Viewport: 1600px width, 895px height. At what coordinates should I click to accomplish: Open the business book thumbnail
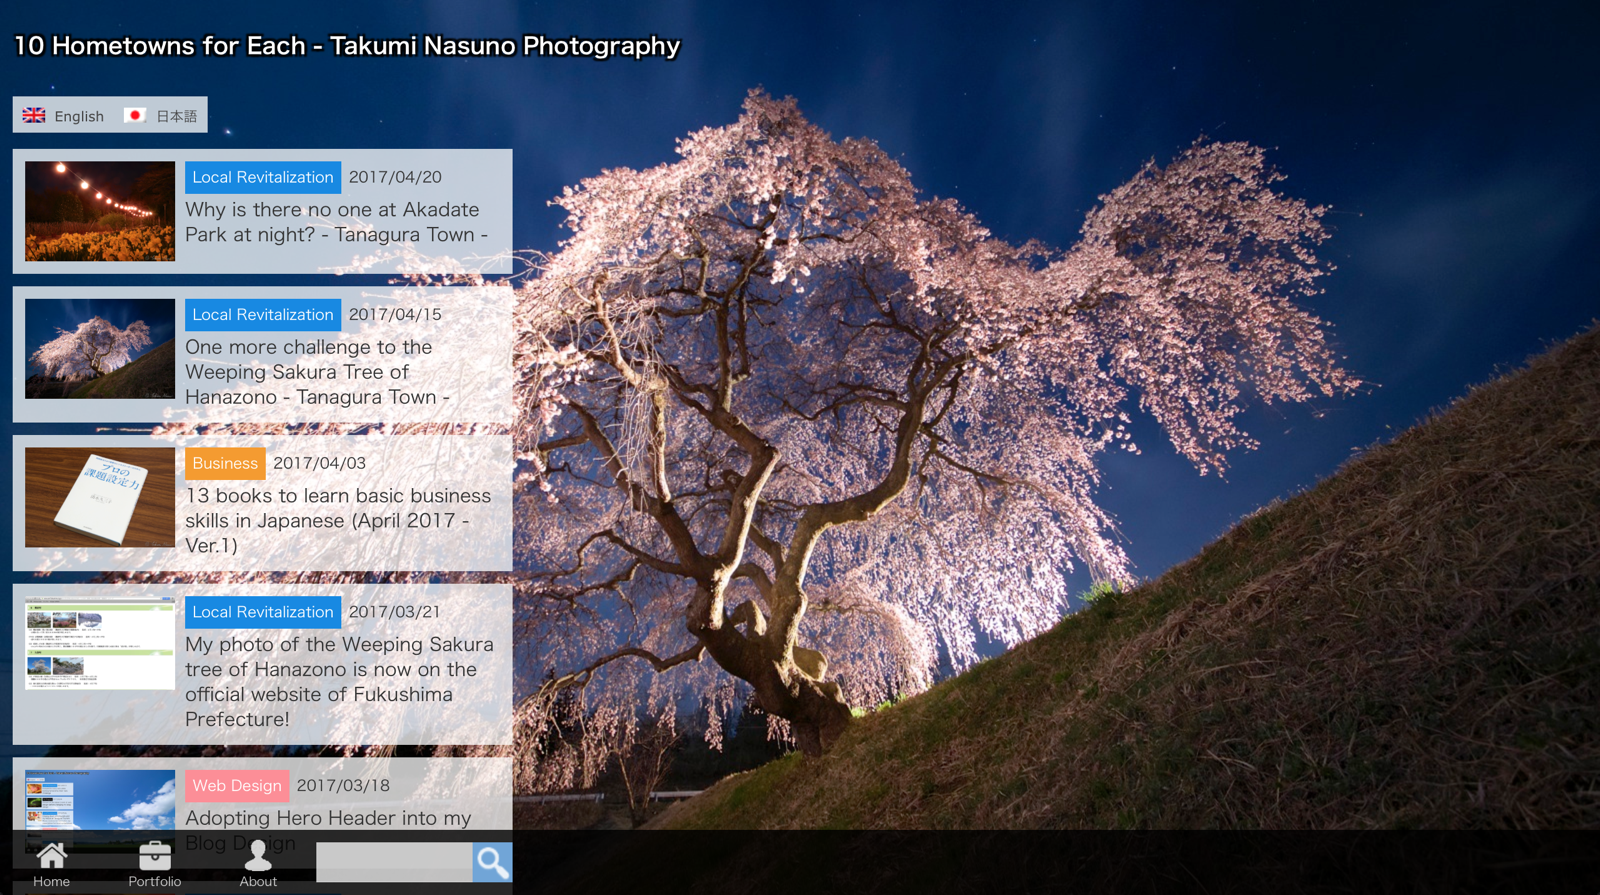point(100,497)
